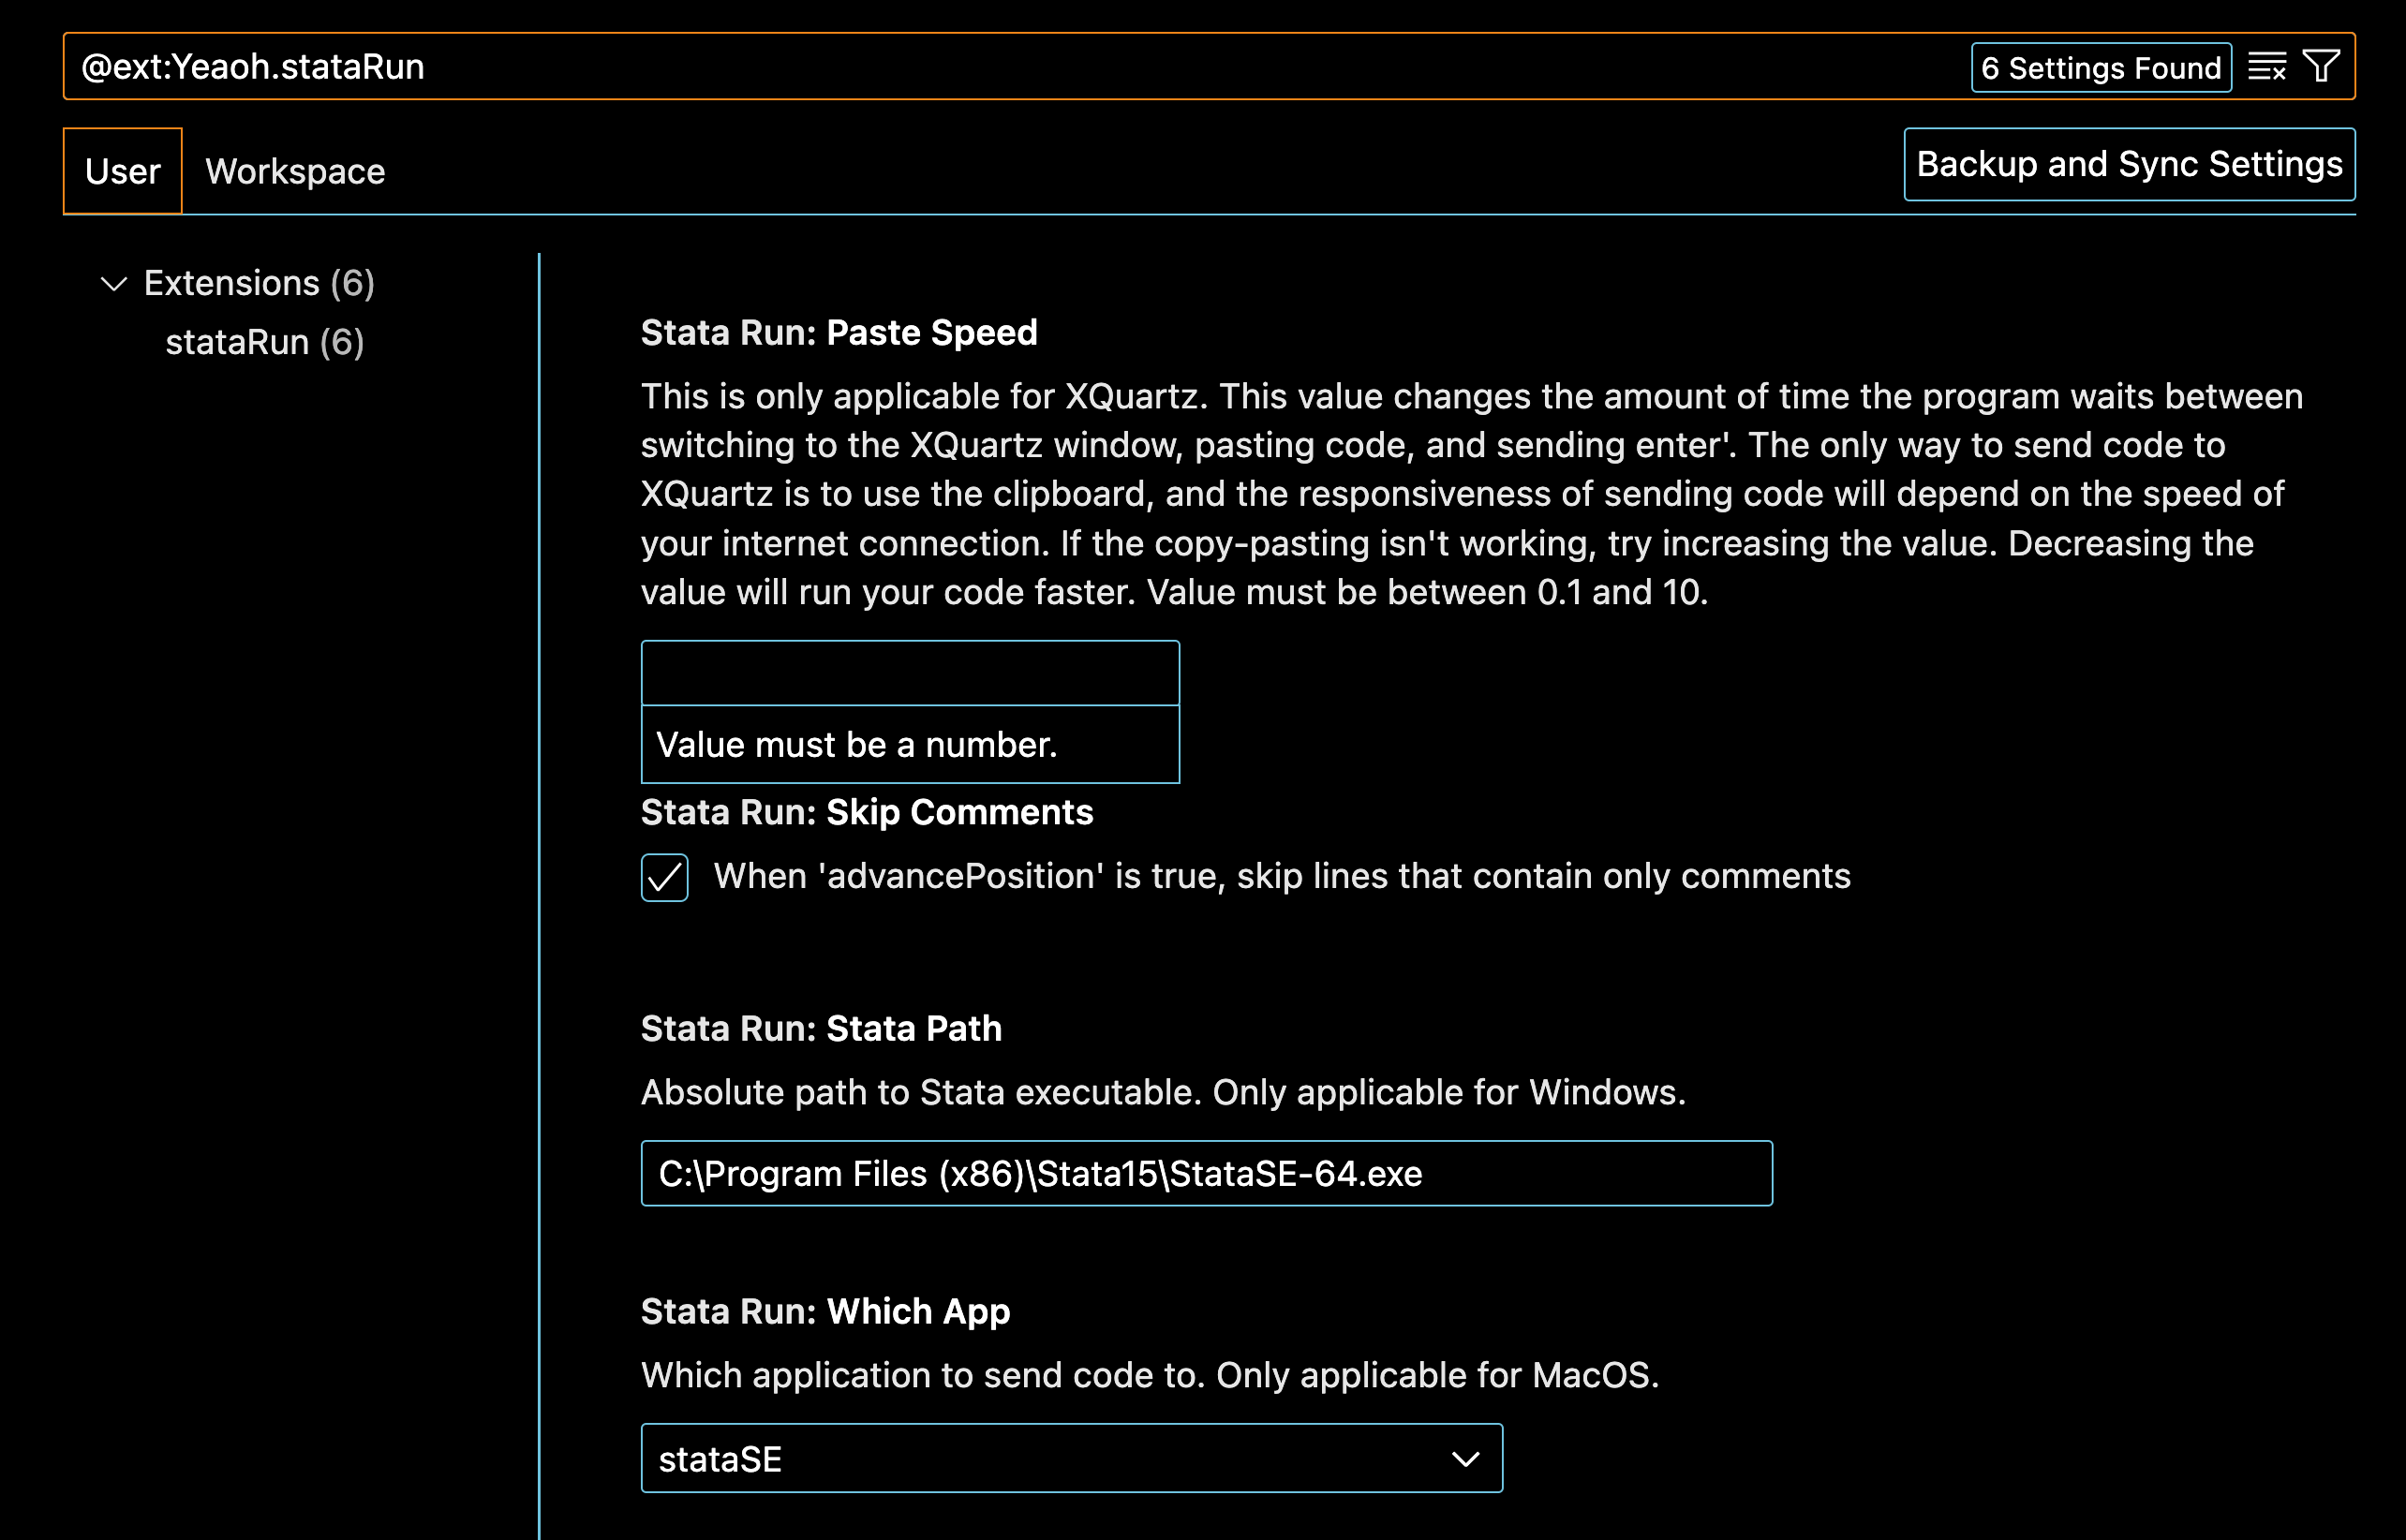This screenshot has width=2406, height=1540.
Task: Open the Which App stataSE dropdown
Action: click(1072, 1458)
